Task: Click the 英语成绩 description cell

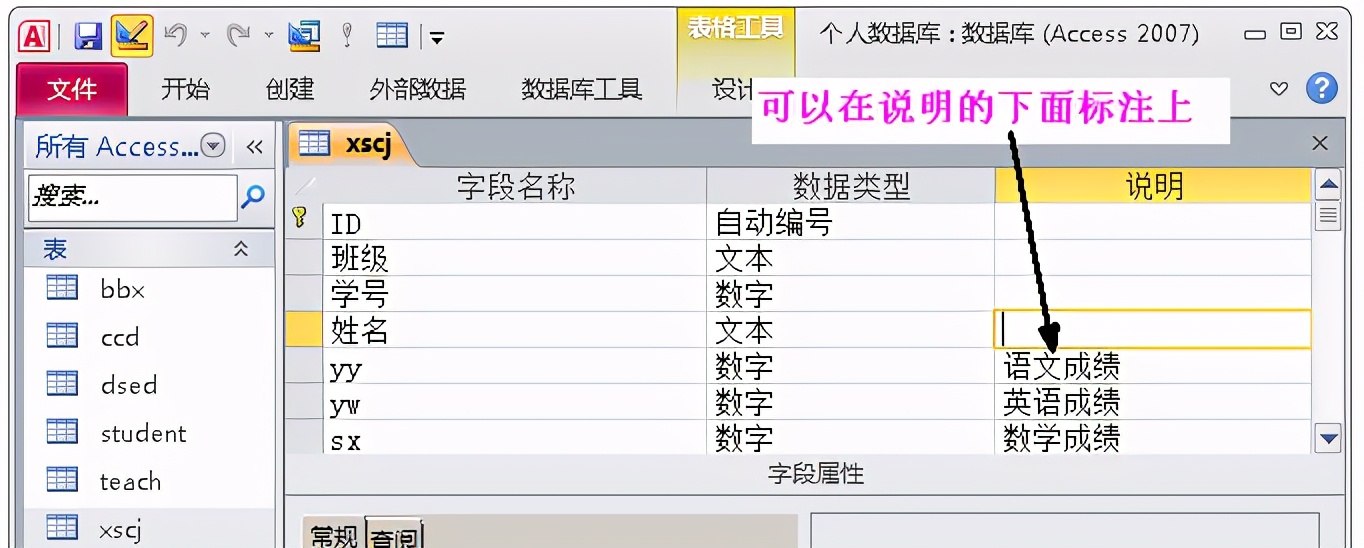Action: [1153, 402]
